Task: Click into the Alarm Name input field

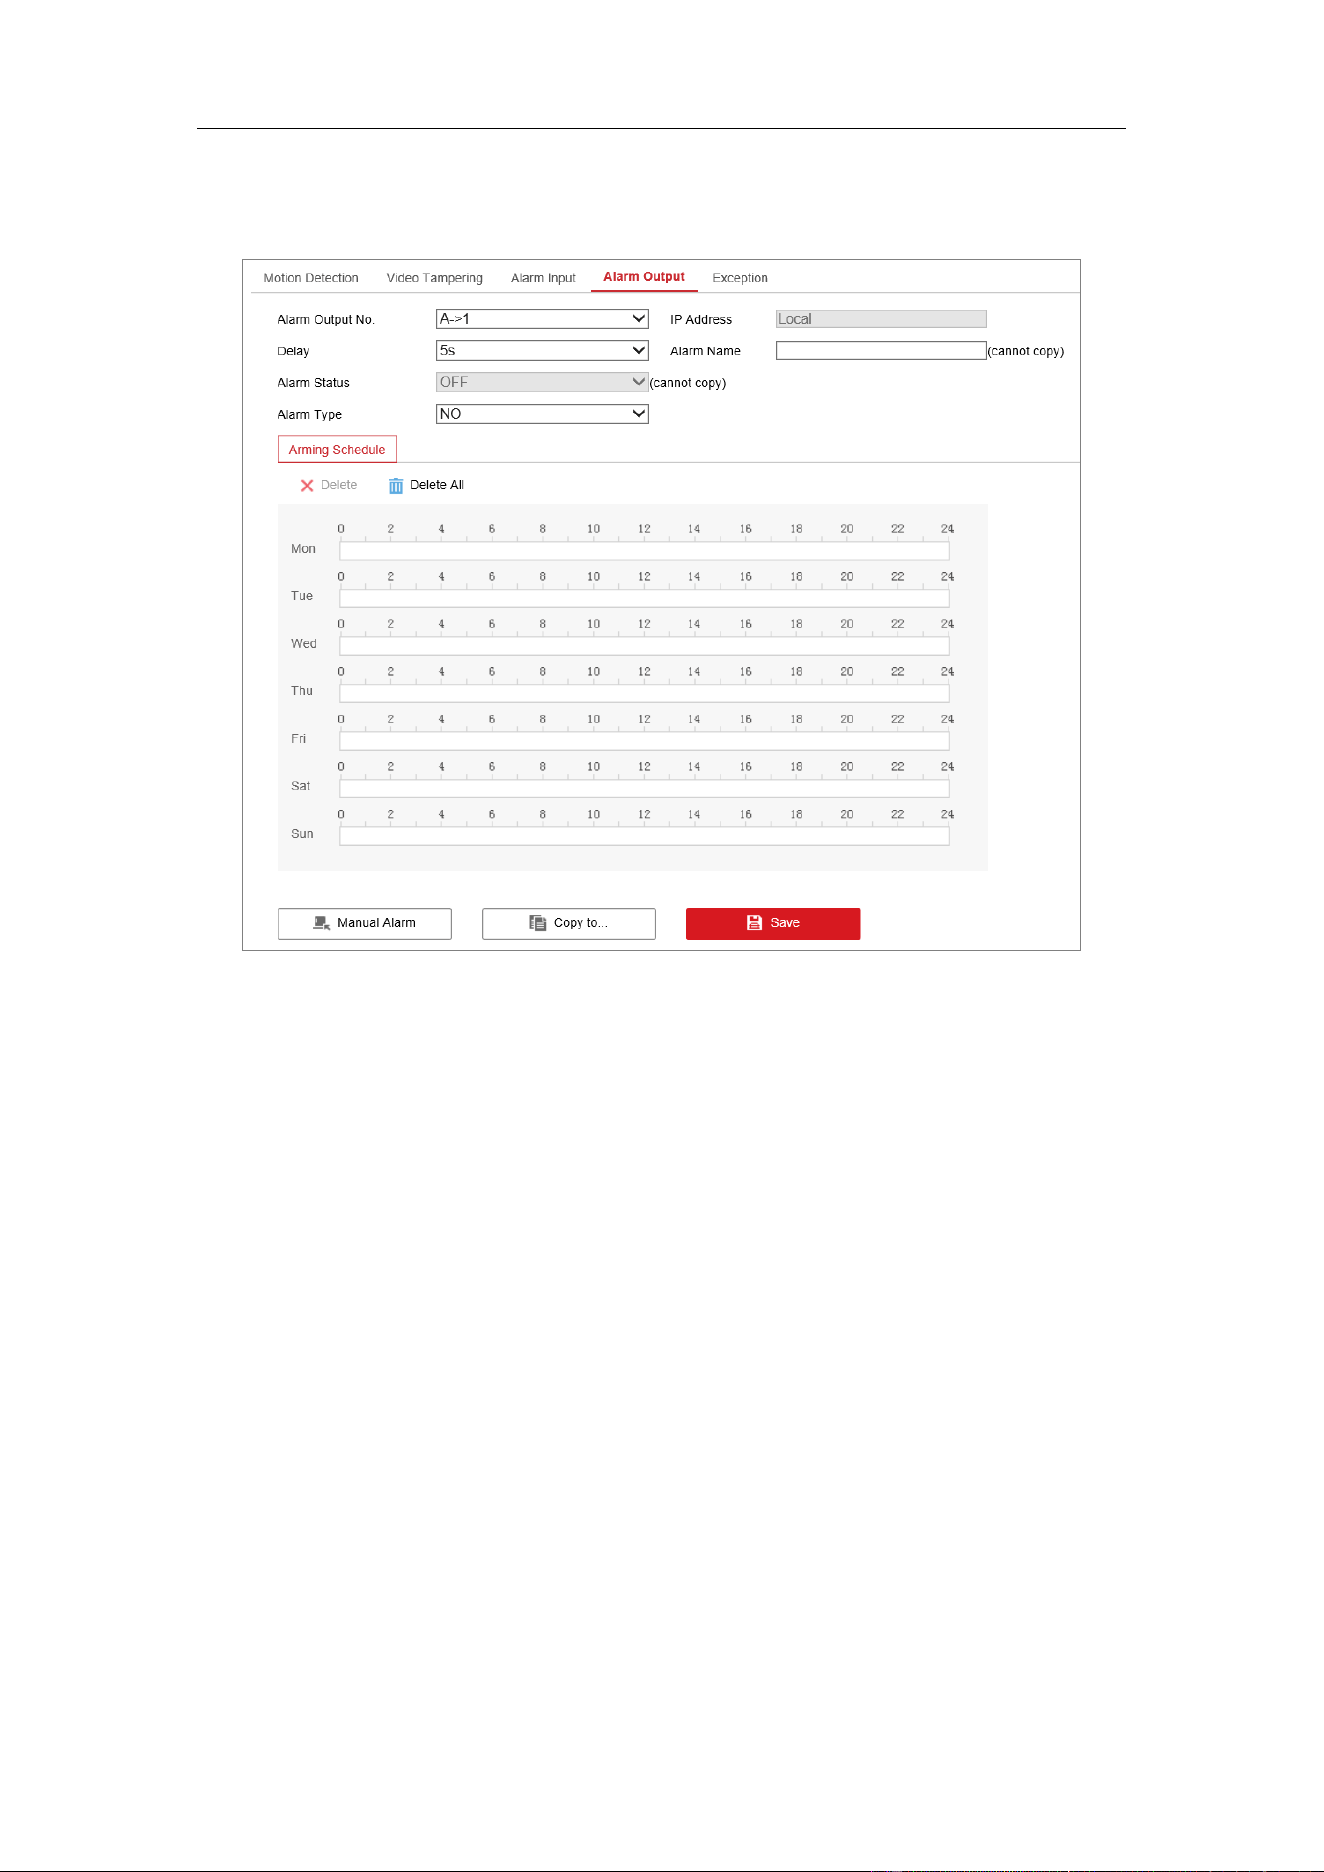Action: (x=881, y=351)
